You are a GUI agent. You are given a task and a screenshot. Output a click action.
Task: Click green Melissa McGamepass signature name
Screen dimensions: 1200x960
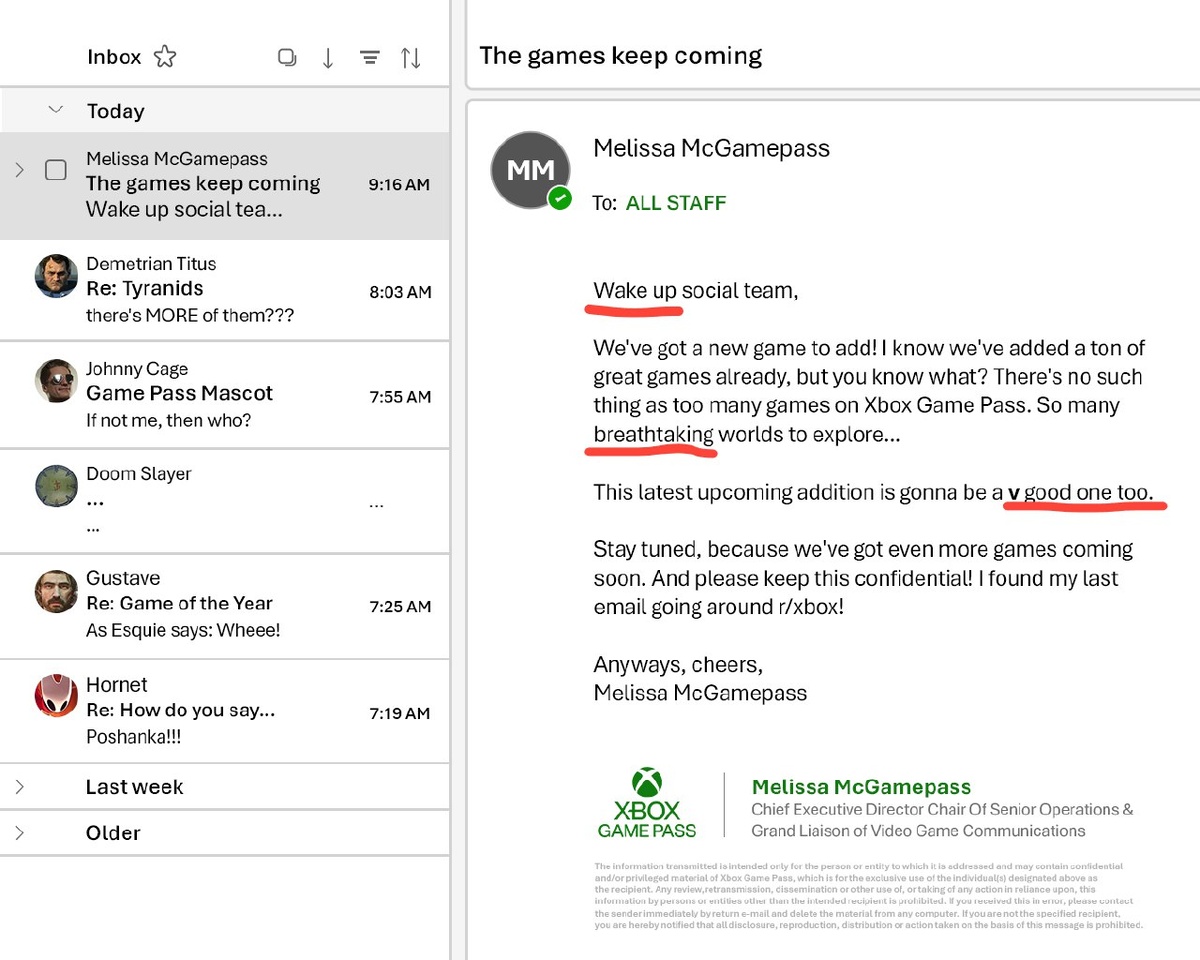point(862,787)
